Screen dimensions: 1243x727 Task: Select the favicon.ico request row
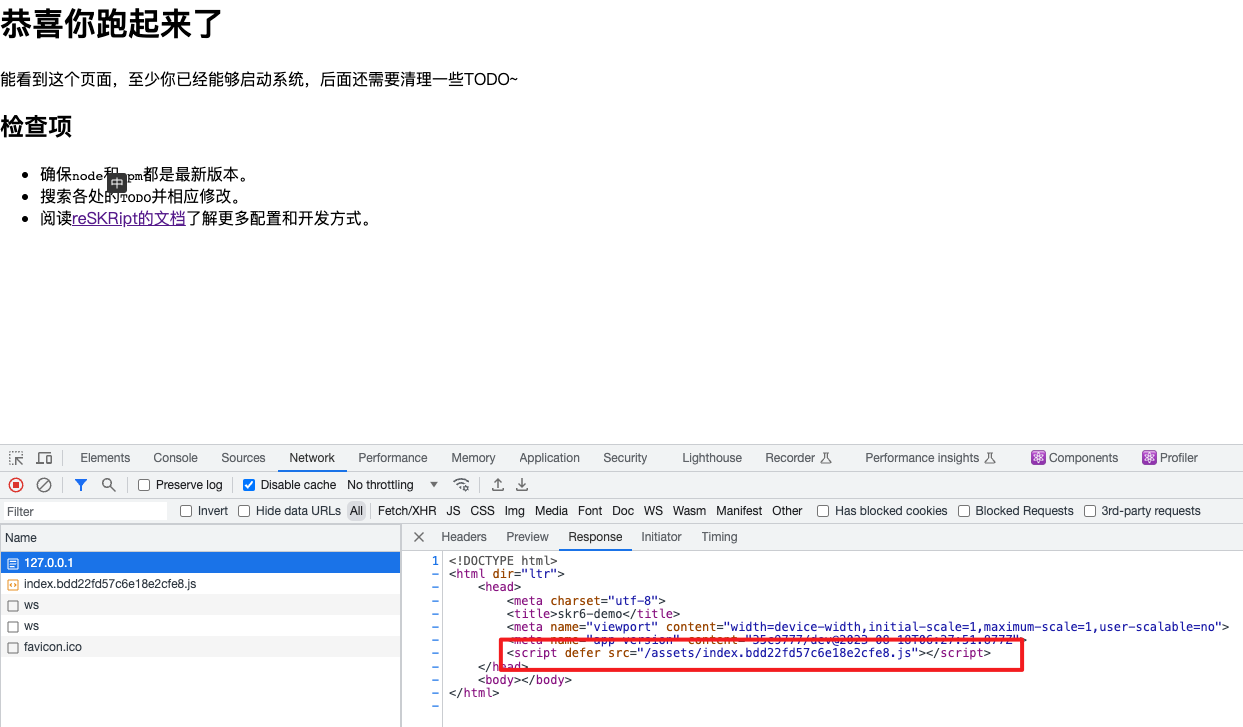tap(200, 647)
